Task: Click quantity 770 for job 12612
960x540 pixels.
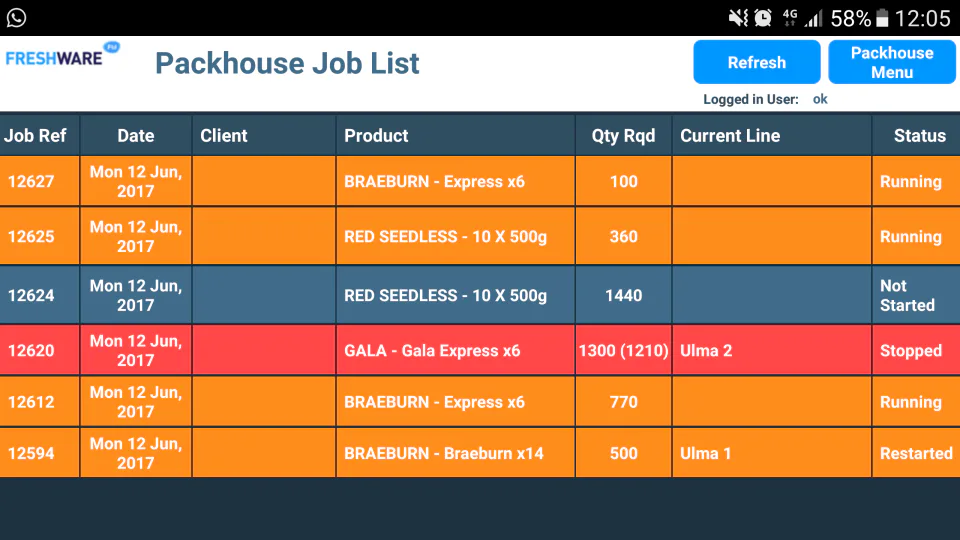Action: point(623,402)
